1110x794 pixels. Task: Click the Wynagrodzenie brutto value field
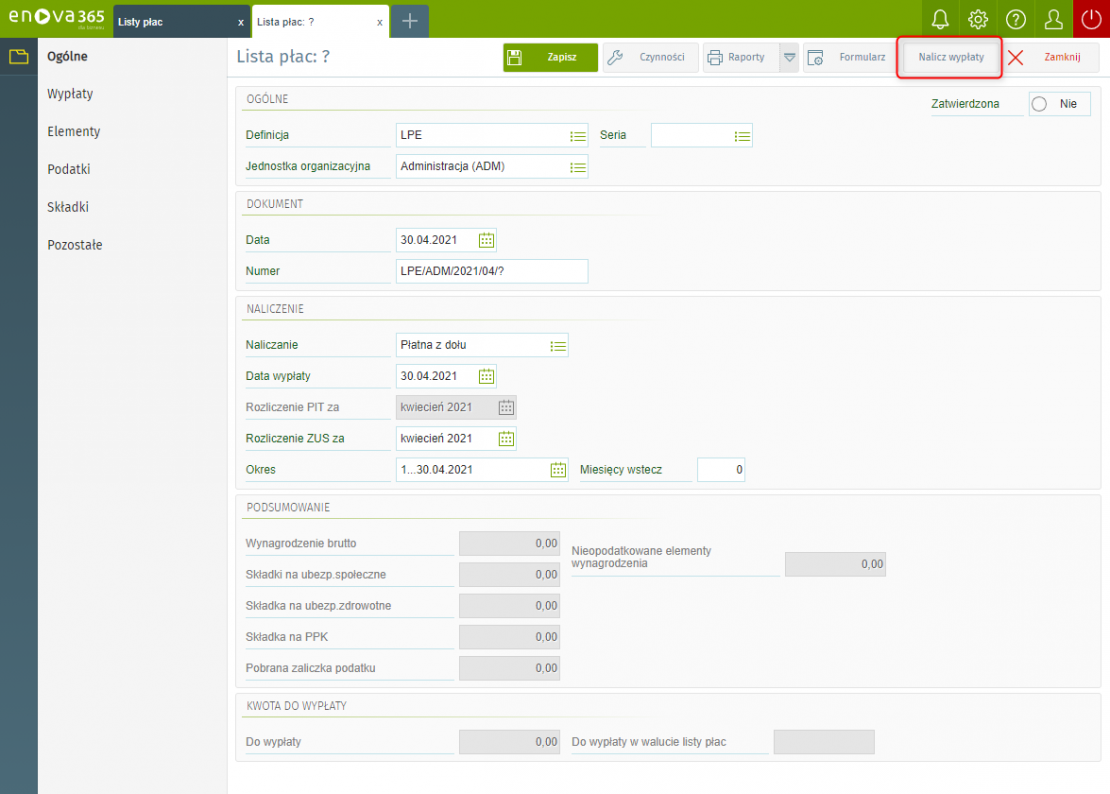(x=509, y=543)
